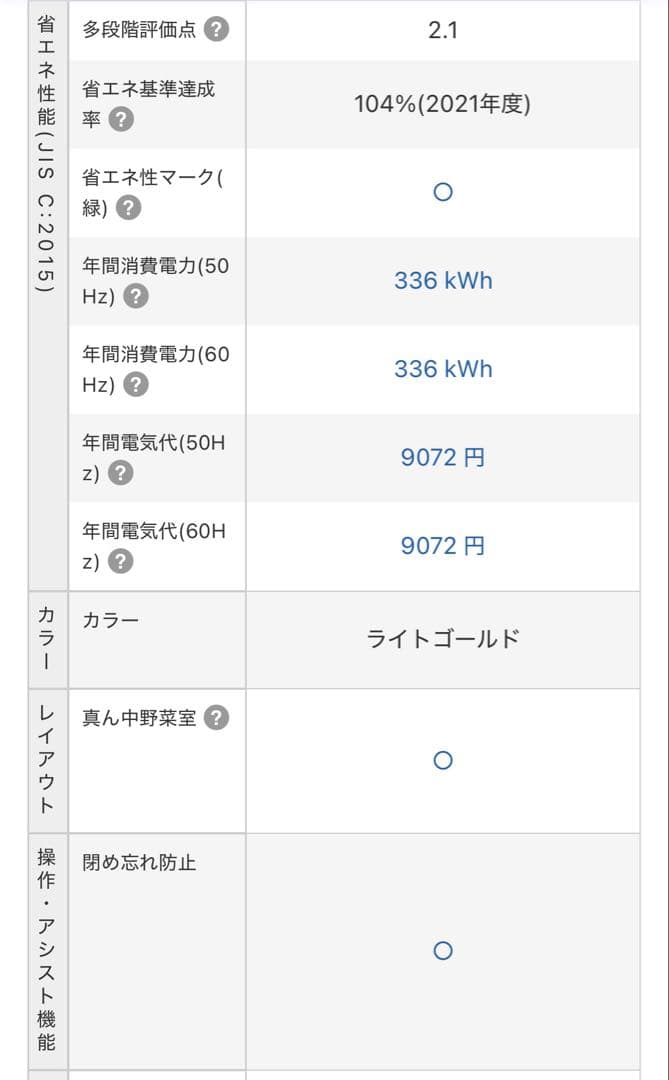Select the circle mark for 省エネ性マーク(緑)

pyautogui.click(x=442, y=192)
